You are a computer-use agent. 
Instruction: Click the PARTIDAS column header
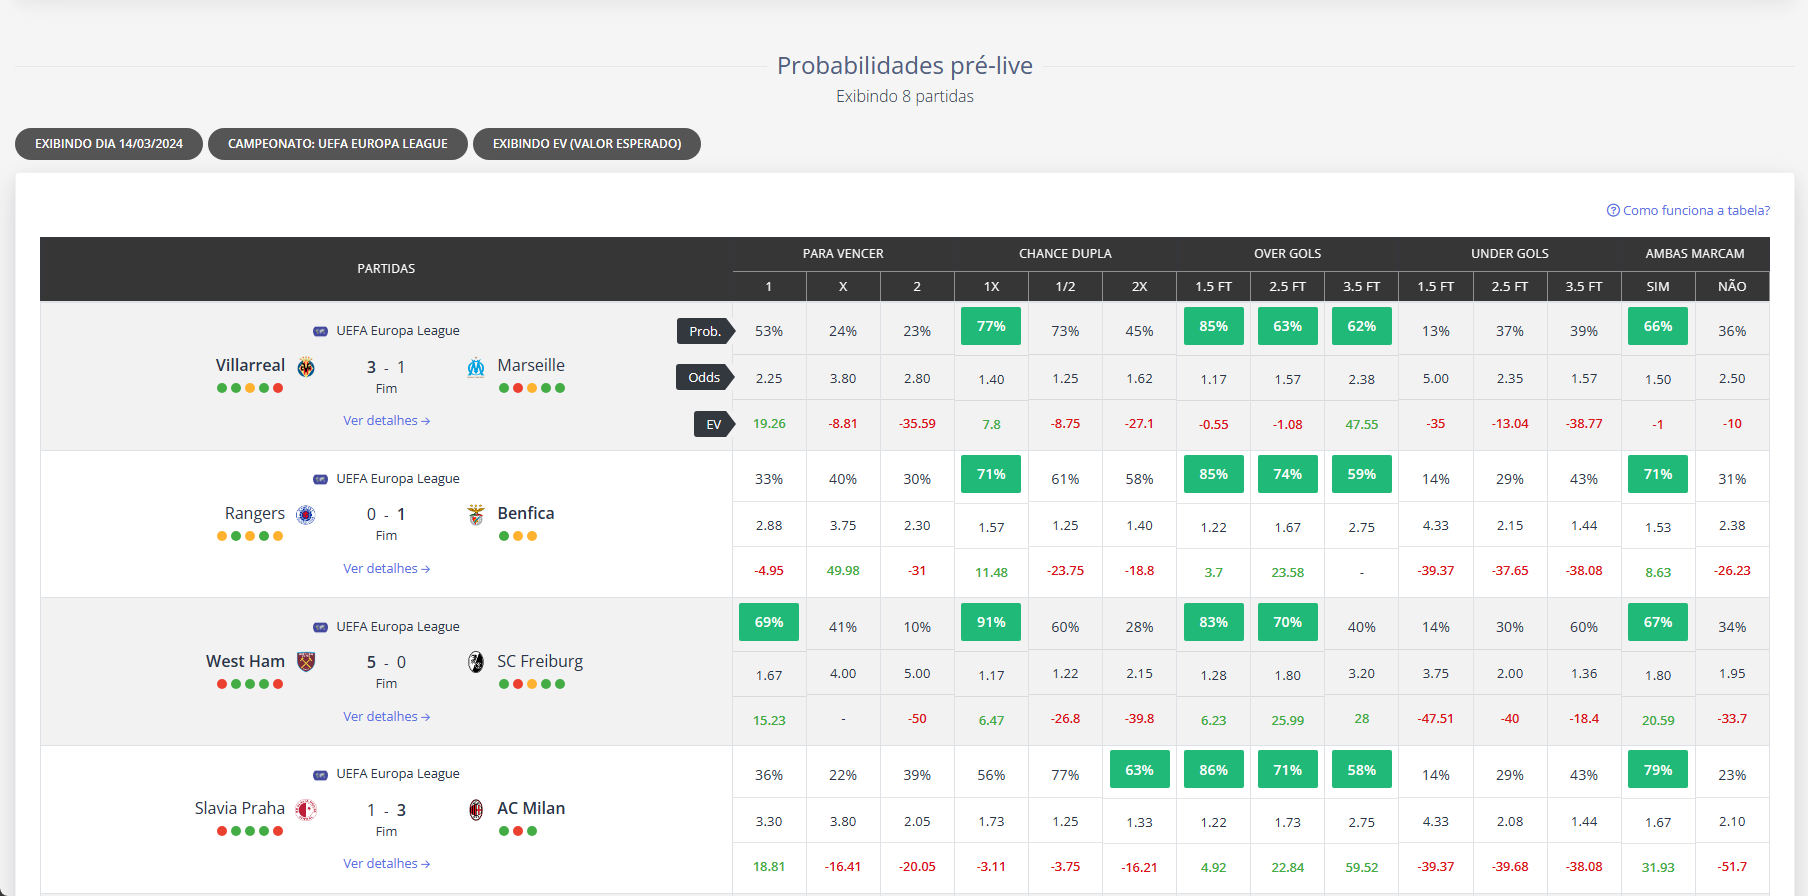point(386,269)
